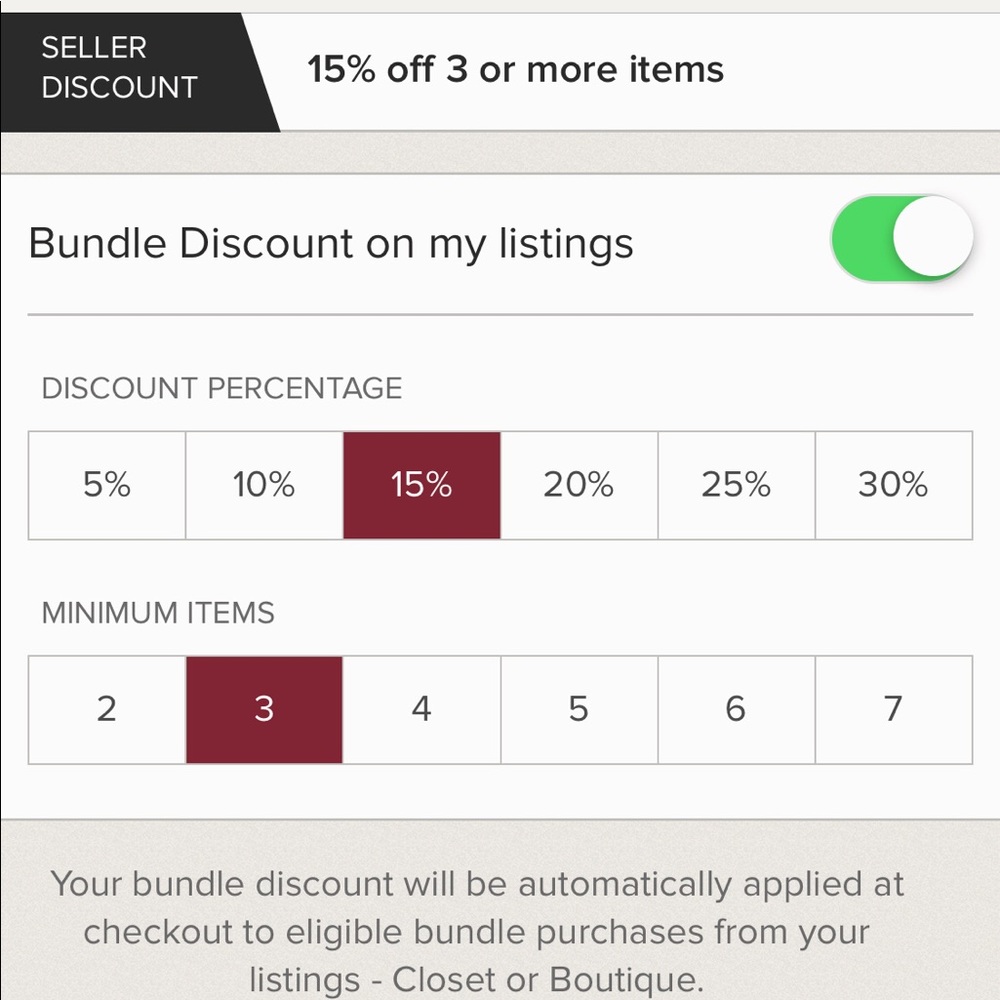Choose 7 as the minimum items
This screenshot has width=1000, height=1000.
[x=893, y=710]
